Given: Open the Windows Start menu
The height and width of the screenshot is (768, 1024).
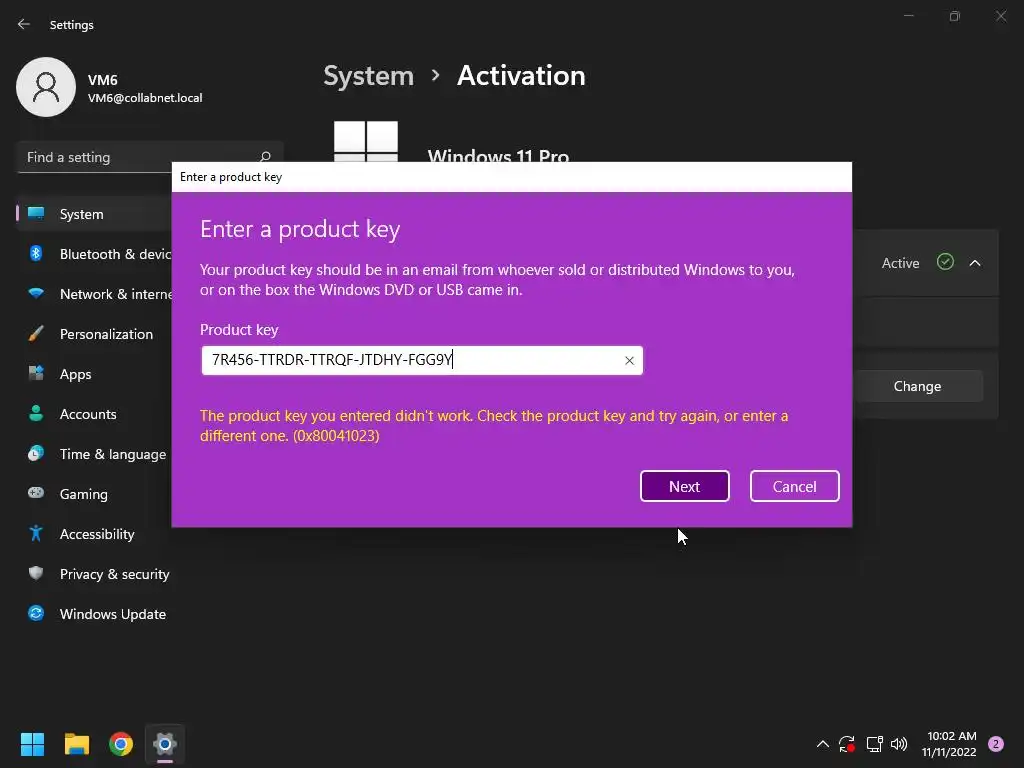Looking at the screenshot, I should (x=32, y=744).
